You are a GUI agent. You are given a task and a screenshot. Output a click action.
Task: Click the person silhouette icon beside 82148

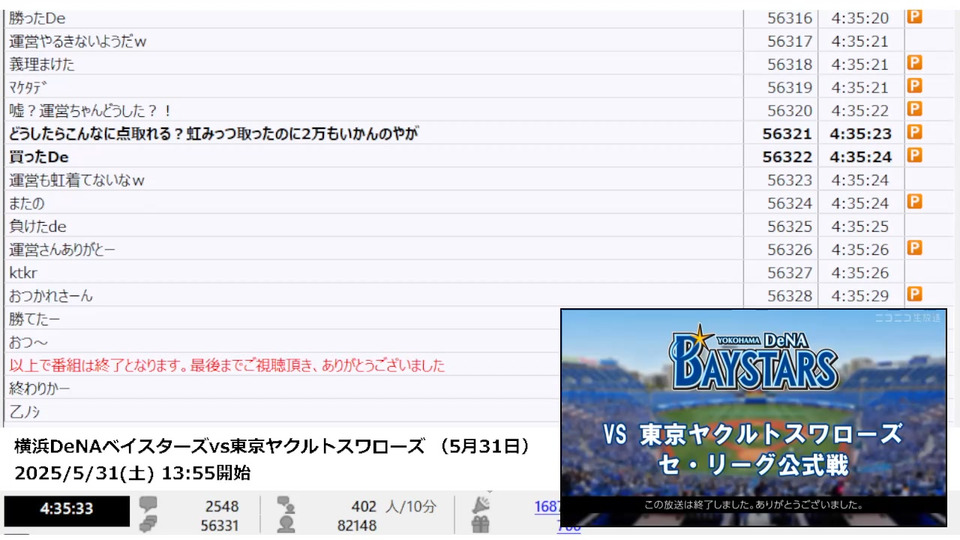click(286, 525)
